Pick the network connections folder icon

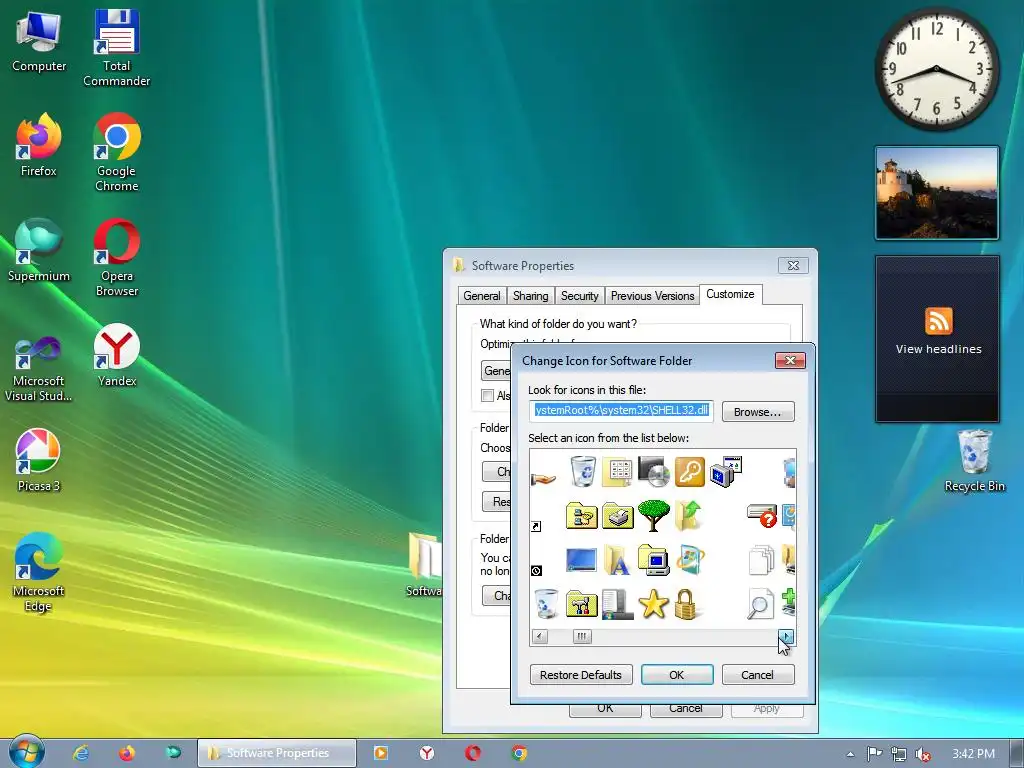pyautogui.click(x=582, y=516)
